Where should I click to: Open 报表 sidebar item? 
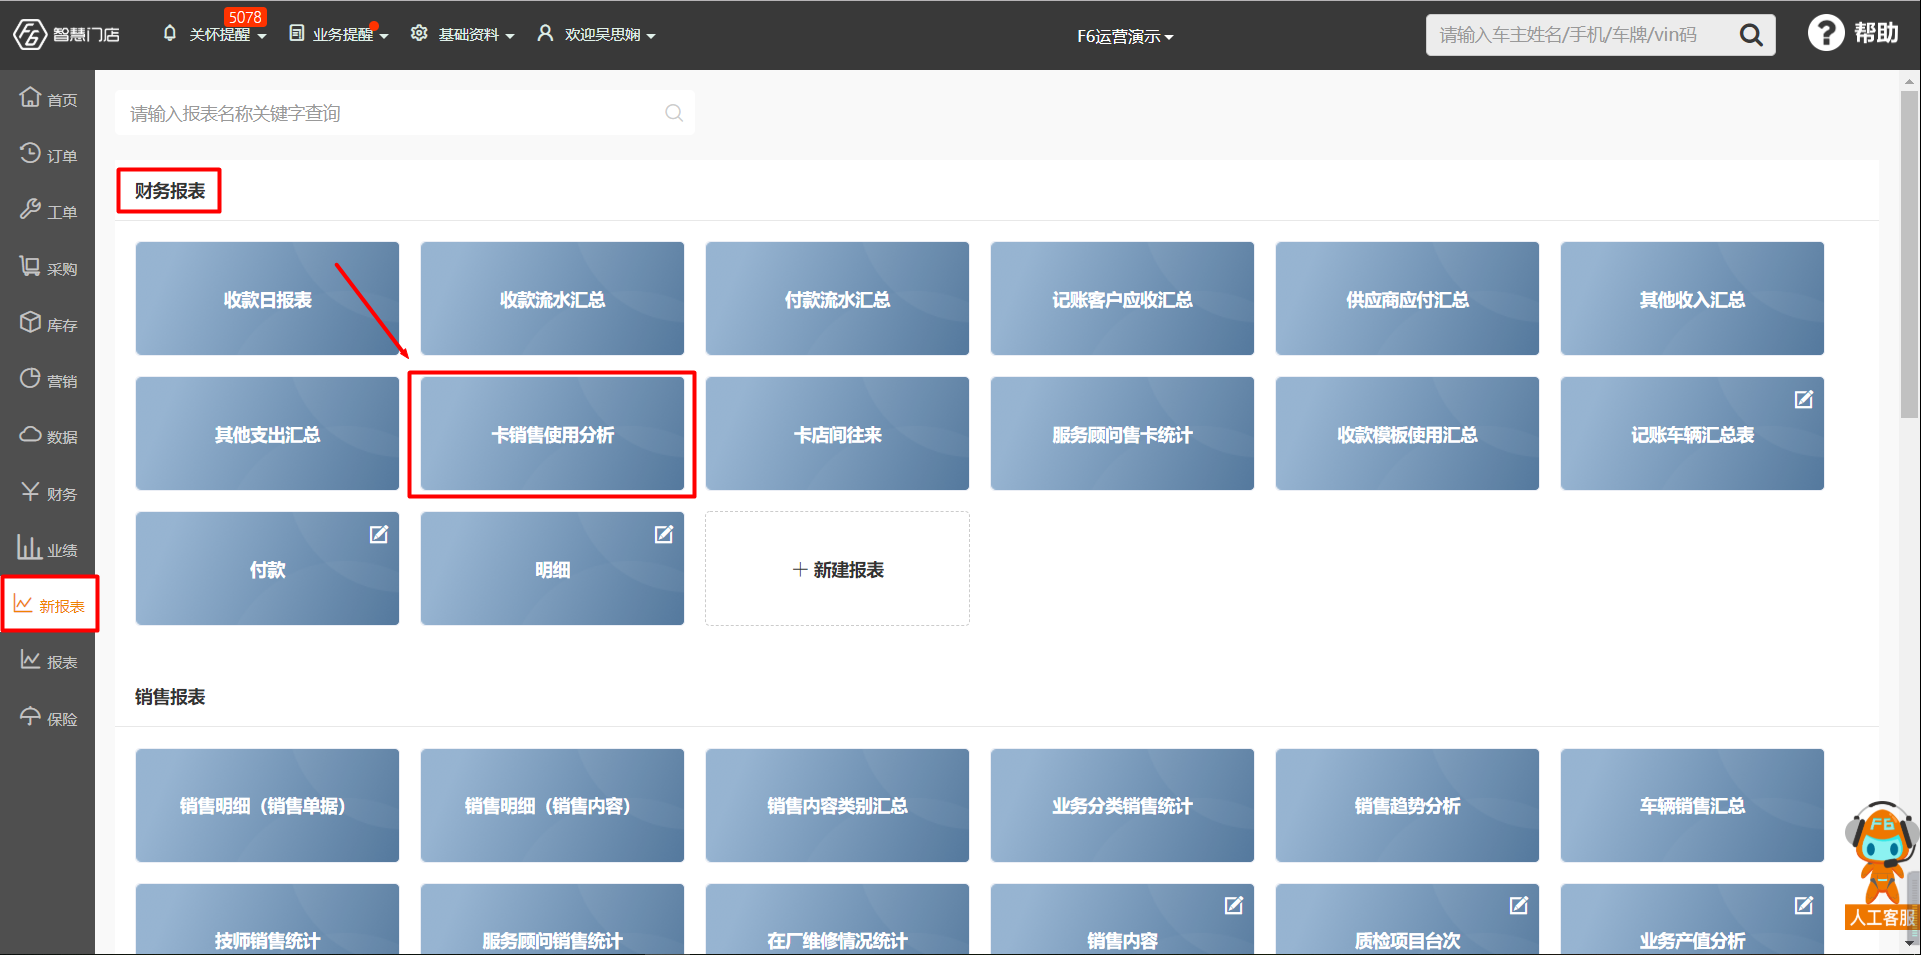[x=48, y=661]
